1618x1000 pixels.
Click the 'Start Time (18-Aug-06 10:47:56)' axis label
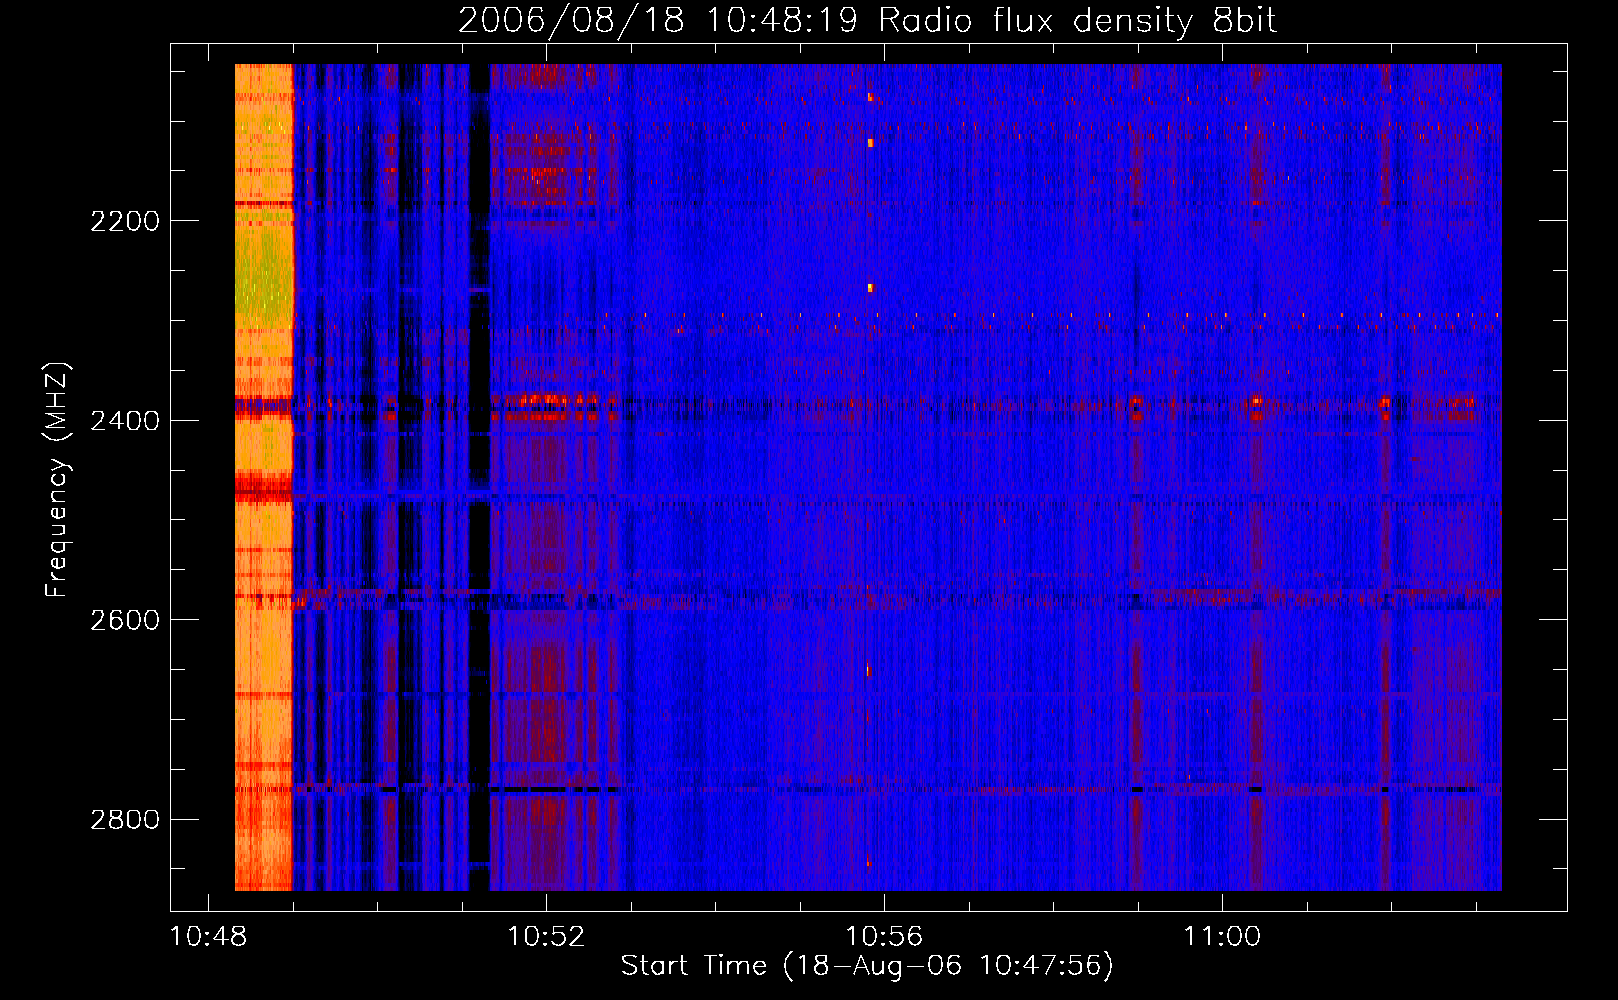pyautogui.click(x=867, y=966)
